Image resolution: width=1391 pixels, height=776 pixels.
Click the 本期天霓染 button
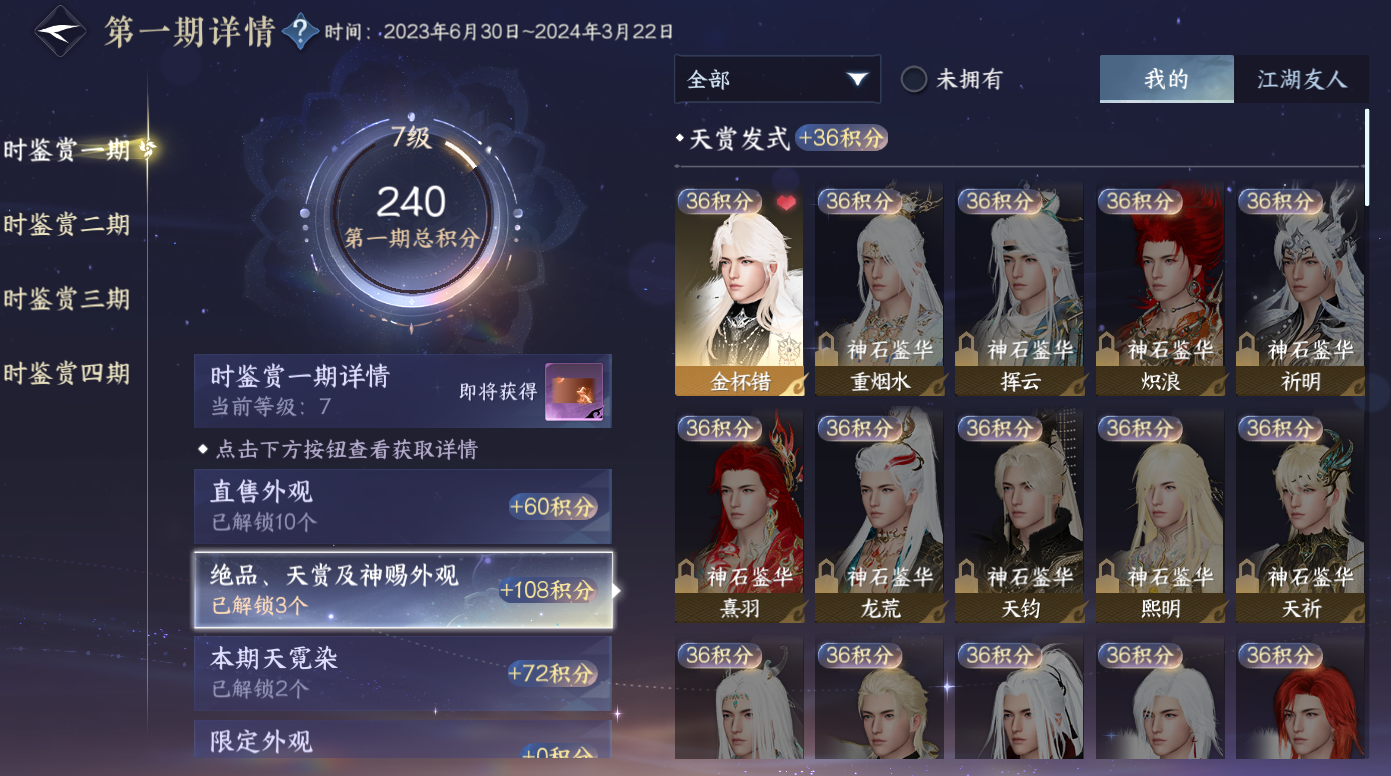403,673
